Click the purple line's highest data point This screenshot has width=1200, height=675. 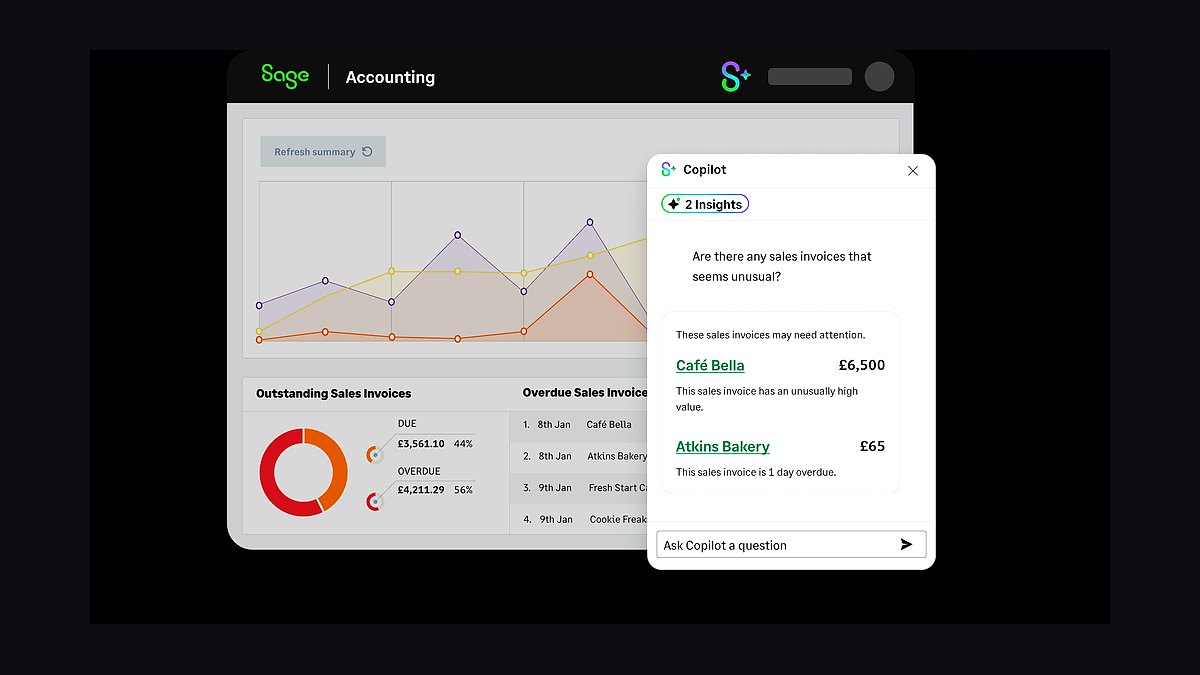[x=590, y=222]
